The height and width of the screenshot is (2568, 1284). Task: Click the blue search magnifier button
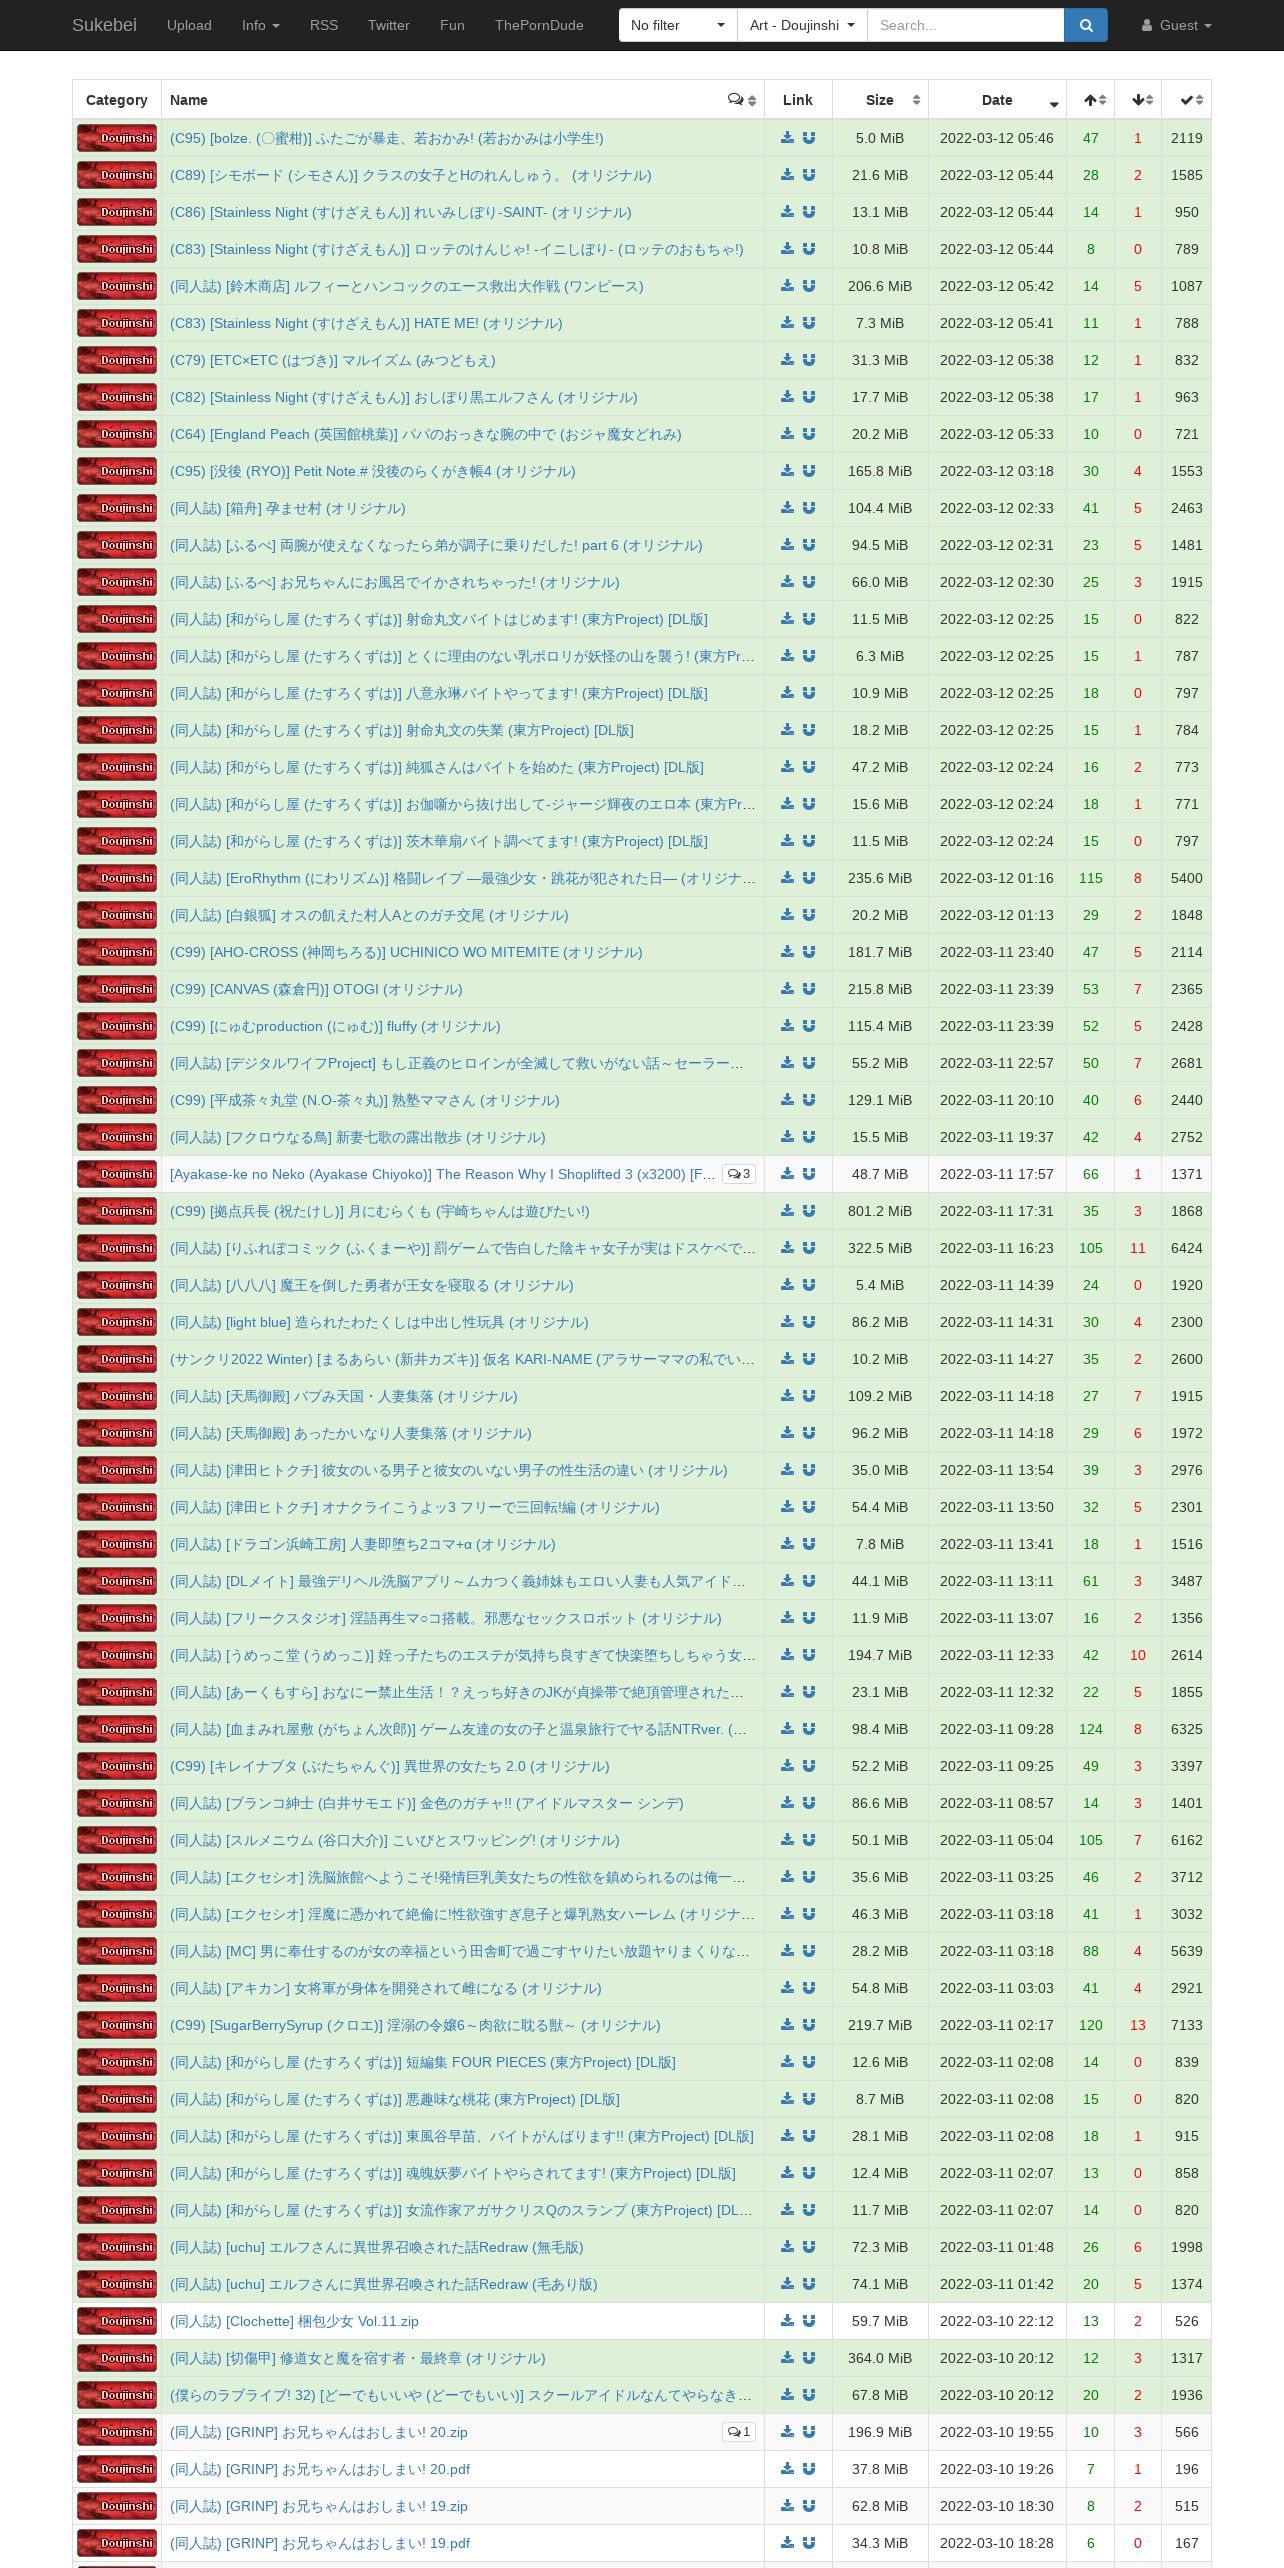click(1086, 25)
